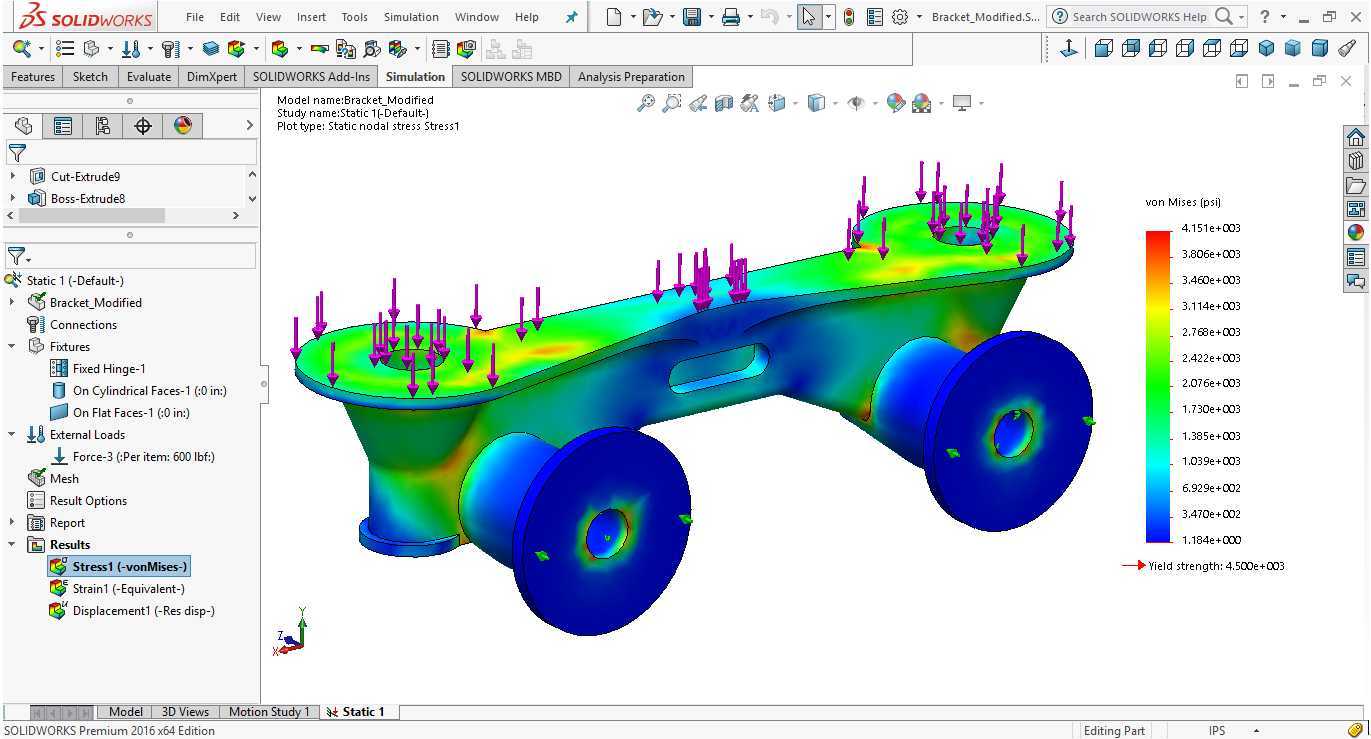Viewport: 1371px width, 739px height.
Task: Click the Edit Appearance color ball icon
Action: [896, 102]
